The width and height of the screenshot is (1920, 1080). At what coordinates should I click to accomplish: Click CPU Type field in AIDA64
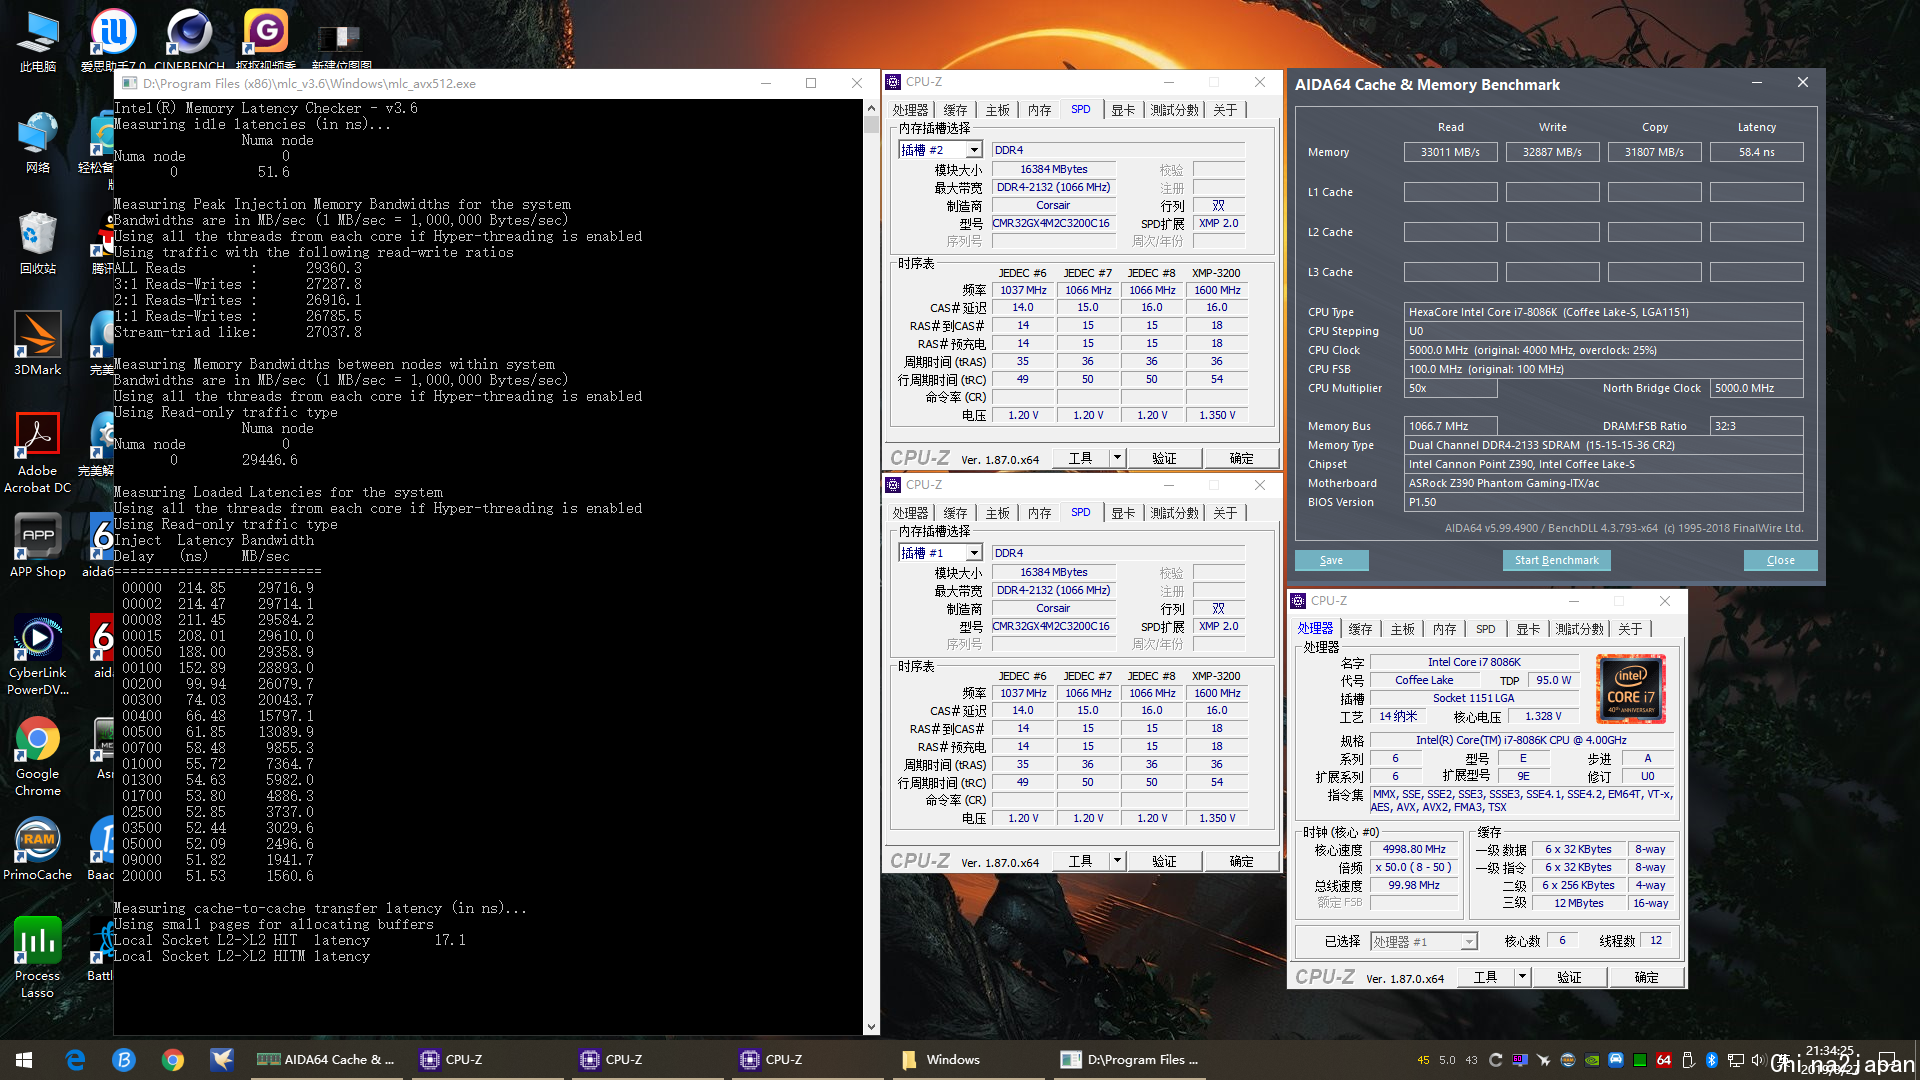1604,312
